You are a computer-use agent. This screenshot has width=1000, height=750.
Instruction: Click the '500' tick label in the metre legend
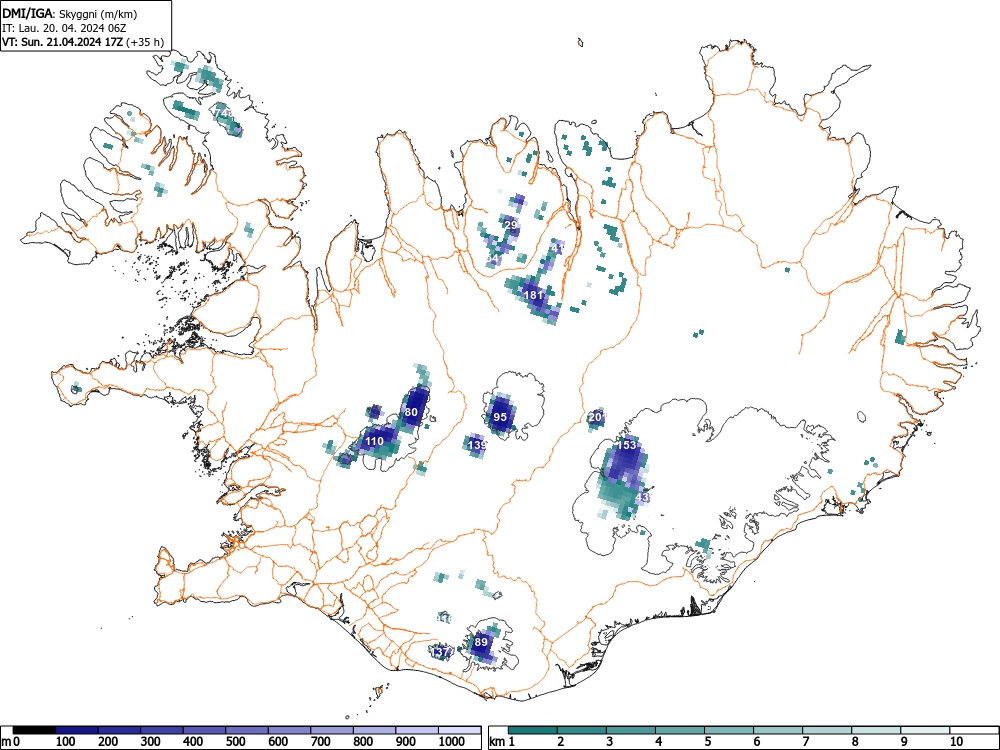[x=236, y=742]
